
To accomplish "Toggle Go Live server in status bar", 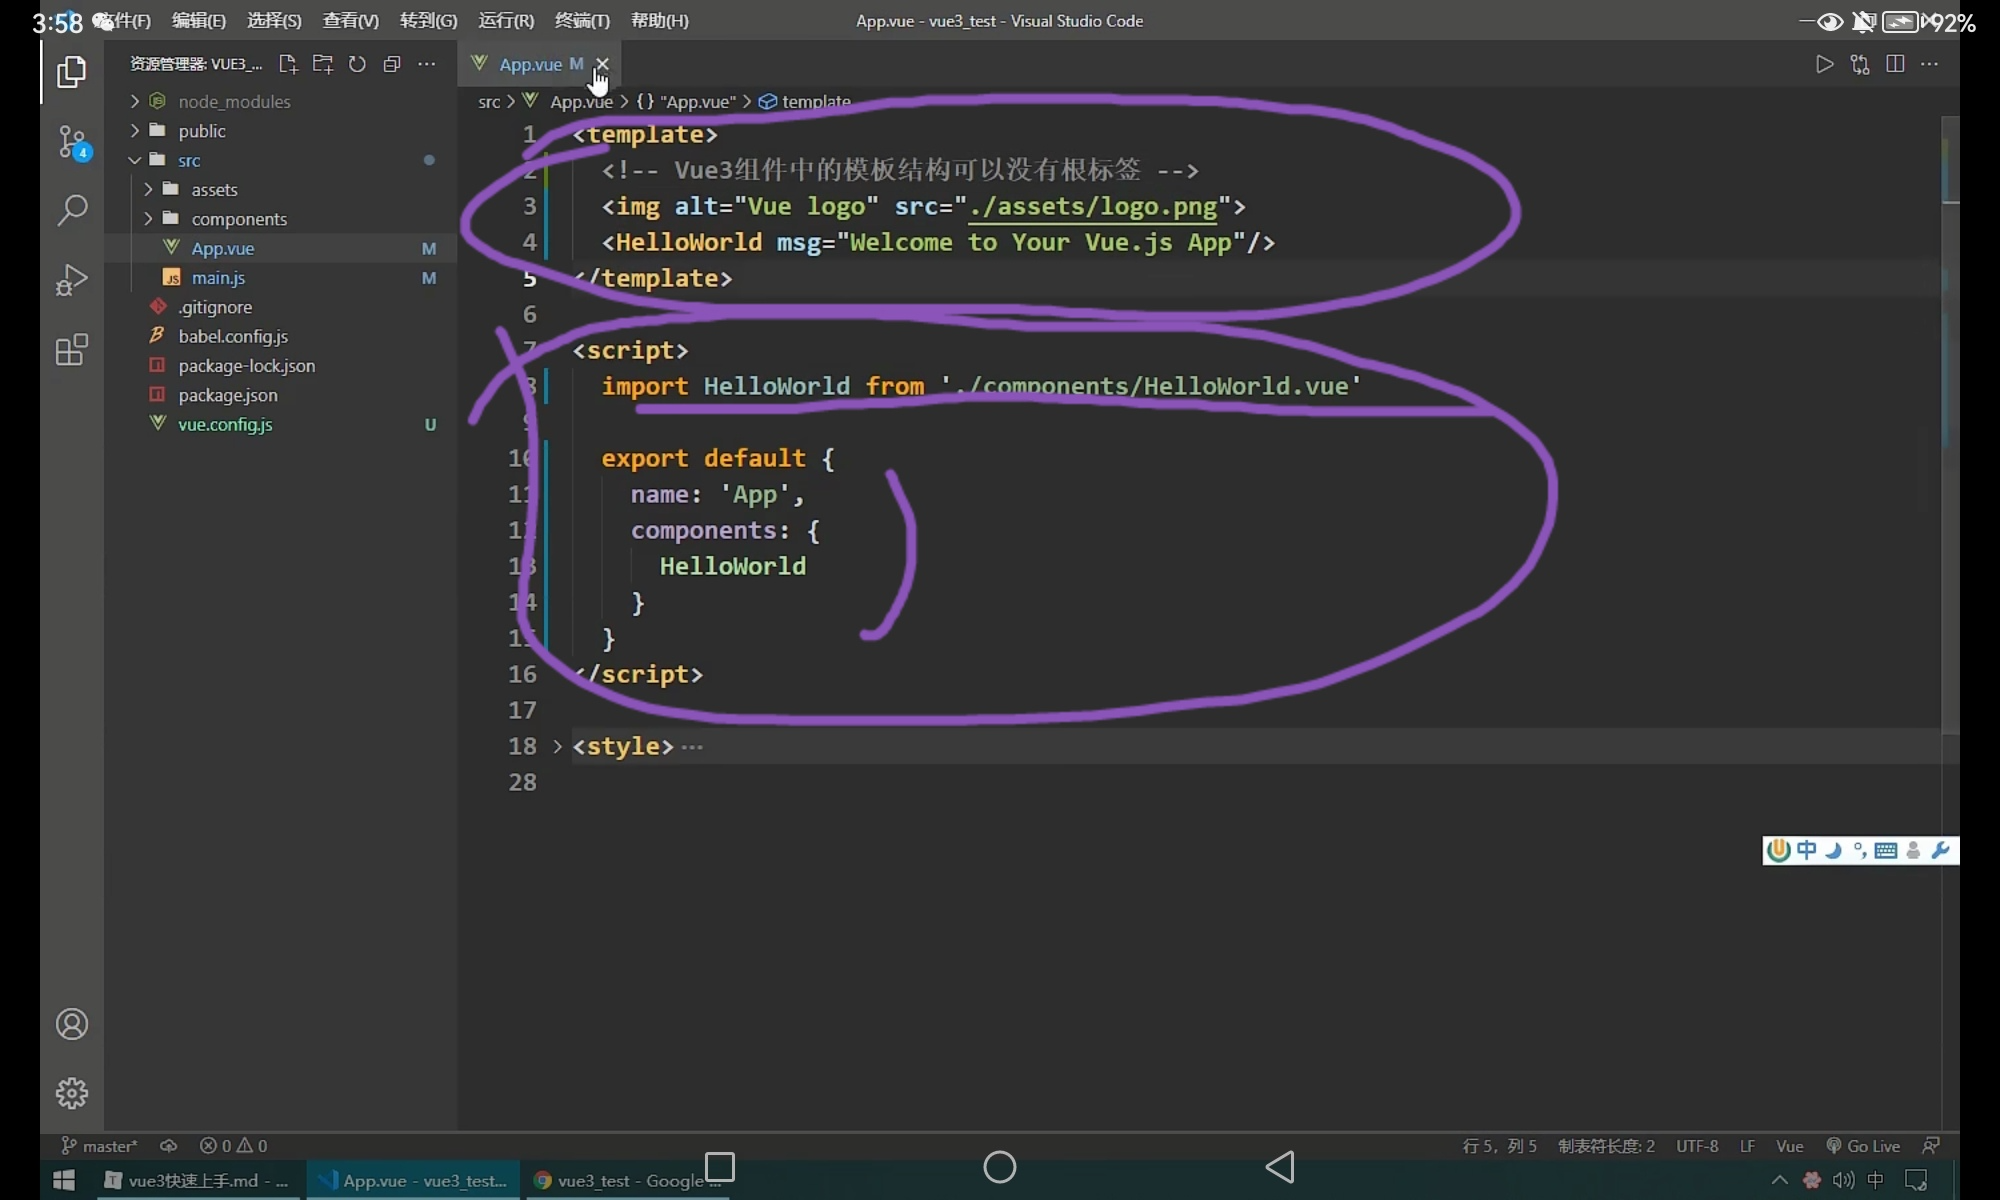I will [x=1864, y=1146].
